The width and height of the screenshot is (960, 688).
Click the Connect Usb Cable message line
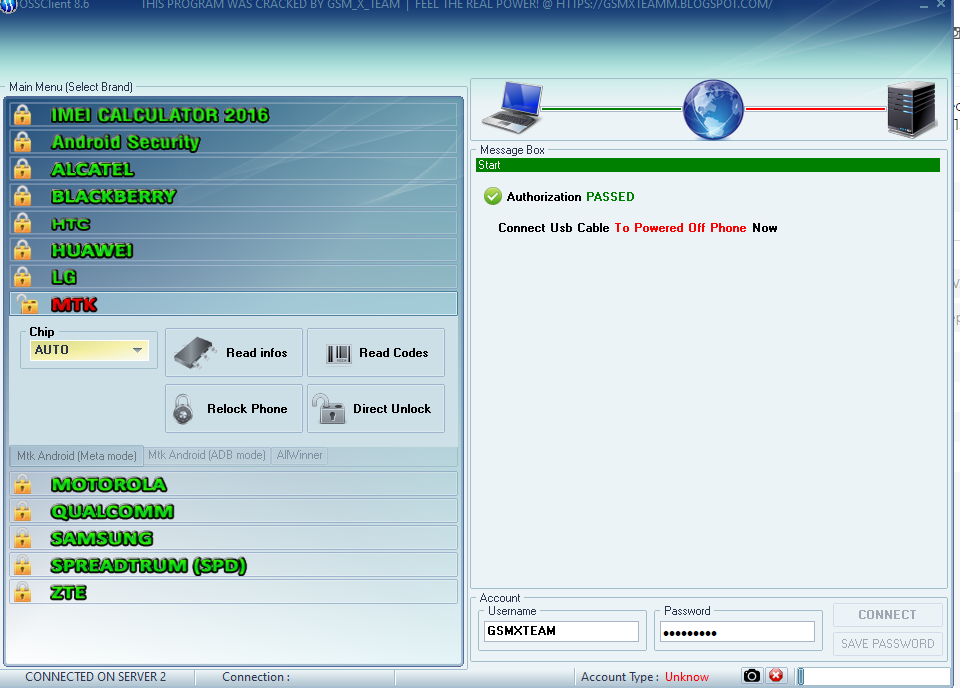[637, 228]
